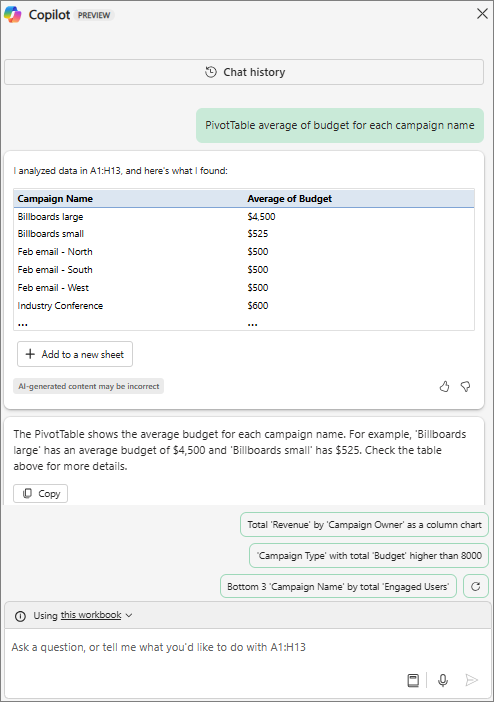The height and width of the screenshot is (702, 494).
Task: Select Feb email - South cell
Action: [x=55, y=270]
